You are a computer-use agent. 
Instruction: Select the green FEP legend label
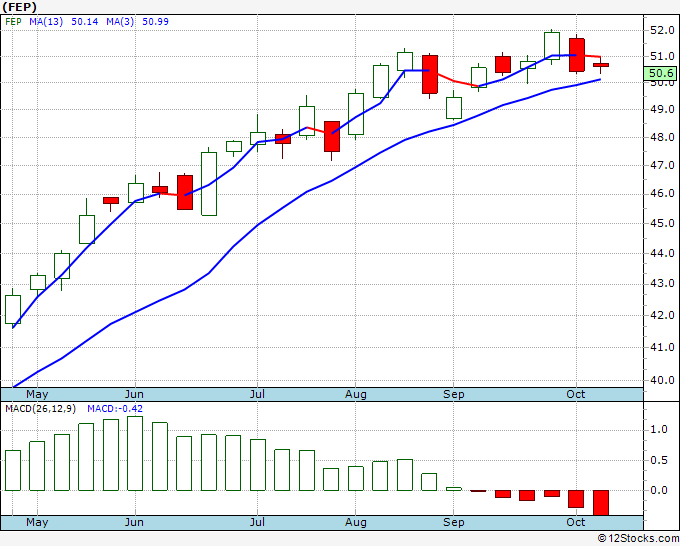click(x=13, y=22)
